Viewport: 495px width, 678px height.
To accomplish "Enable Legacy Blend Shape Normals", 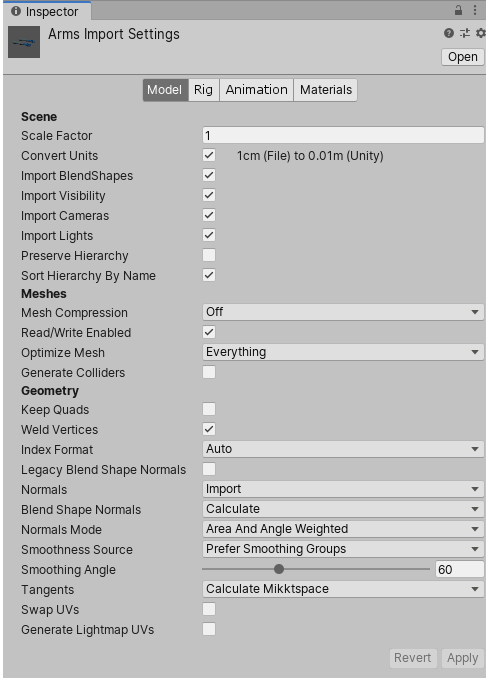I will coord(209,469).
